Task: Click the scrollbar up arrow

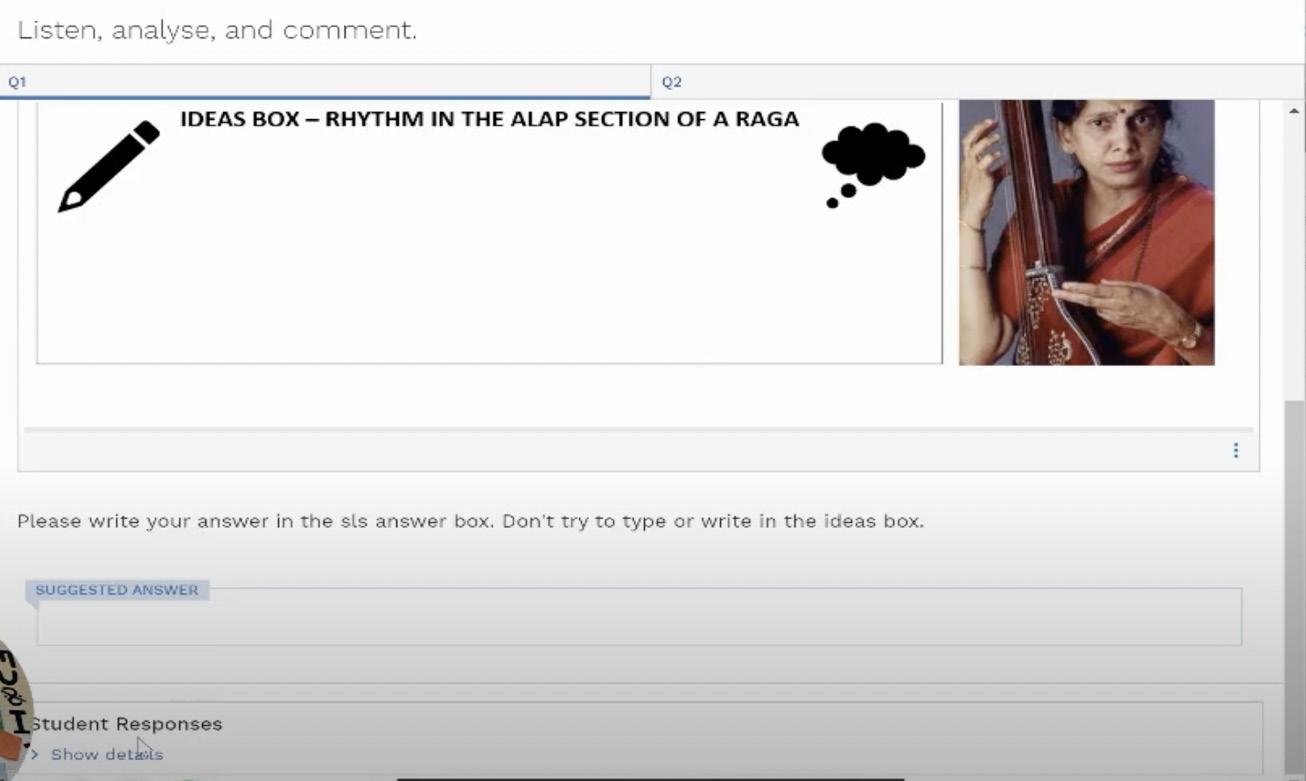Action: (x=1295, y=111)
